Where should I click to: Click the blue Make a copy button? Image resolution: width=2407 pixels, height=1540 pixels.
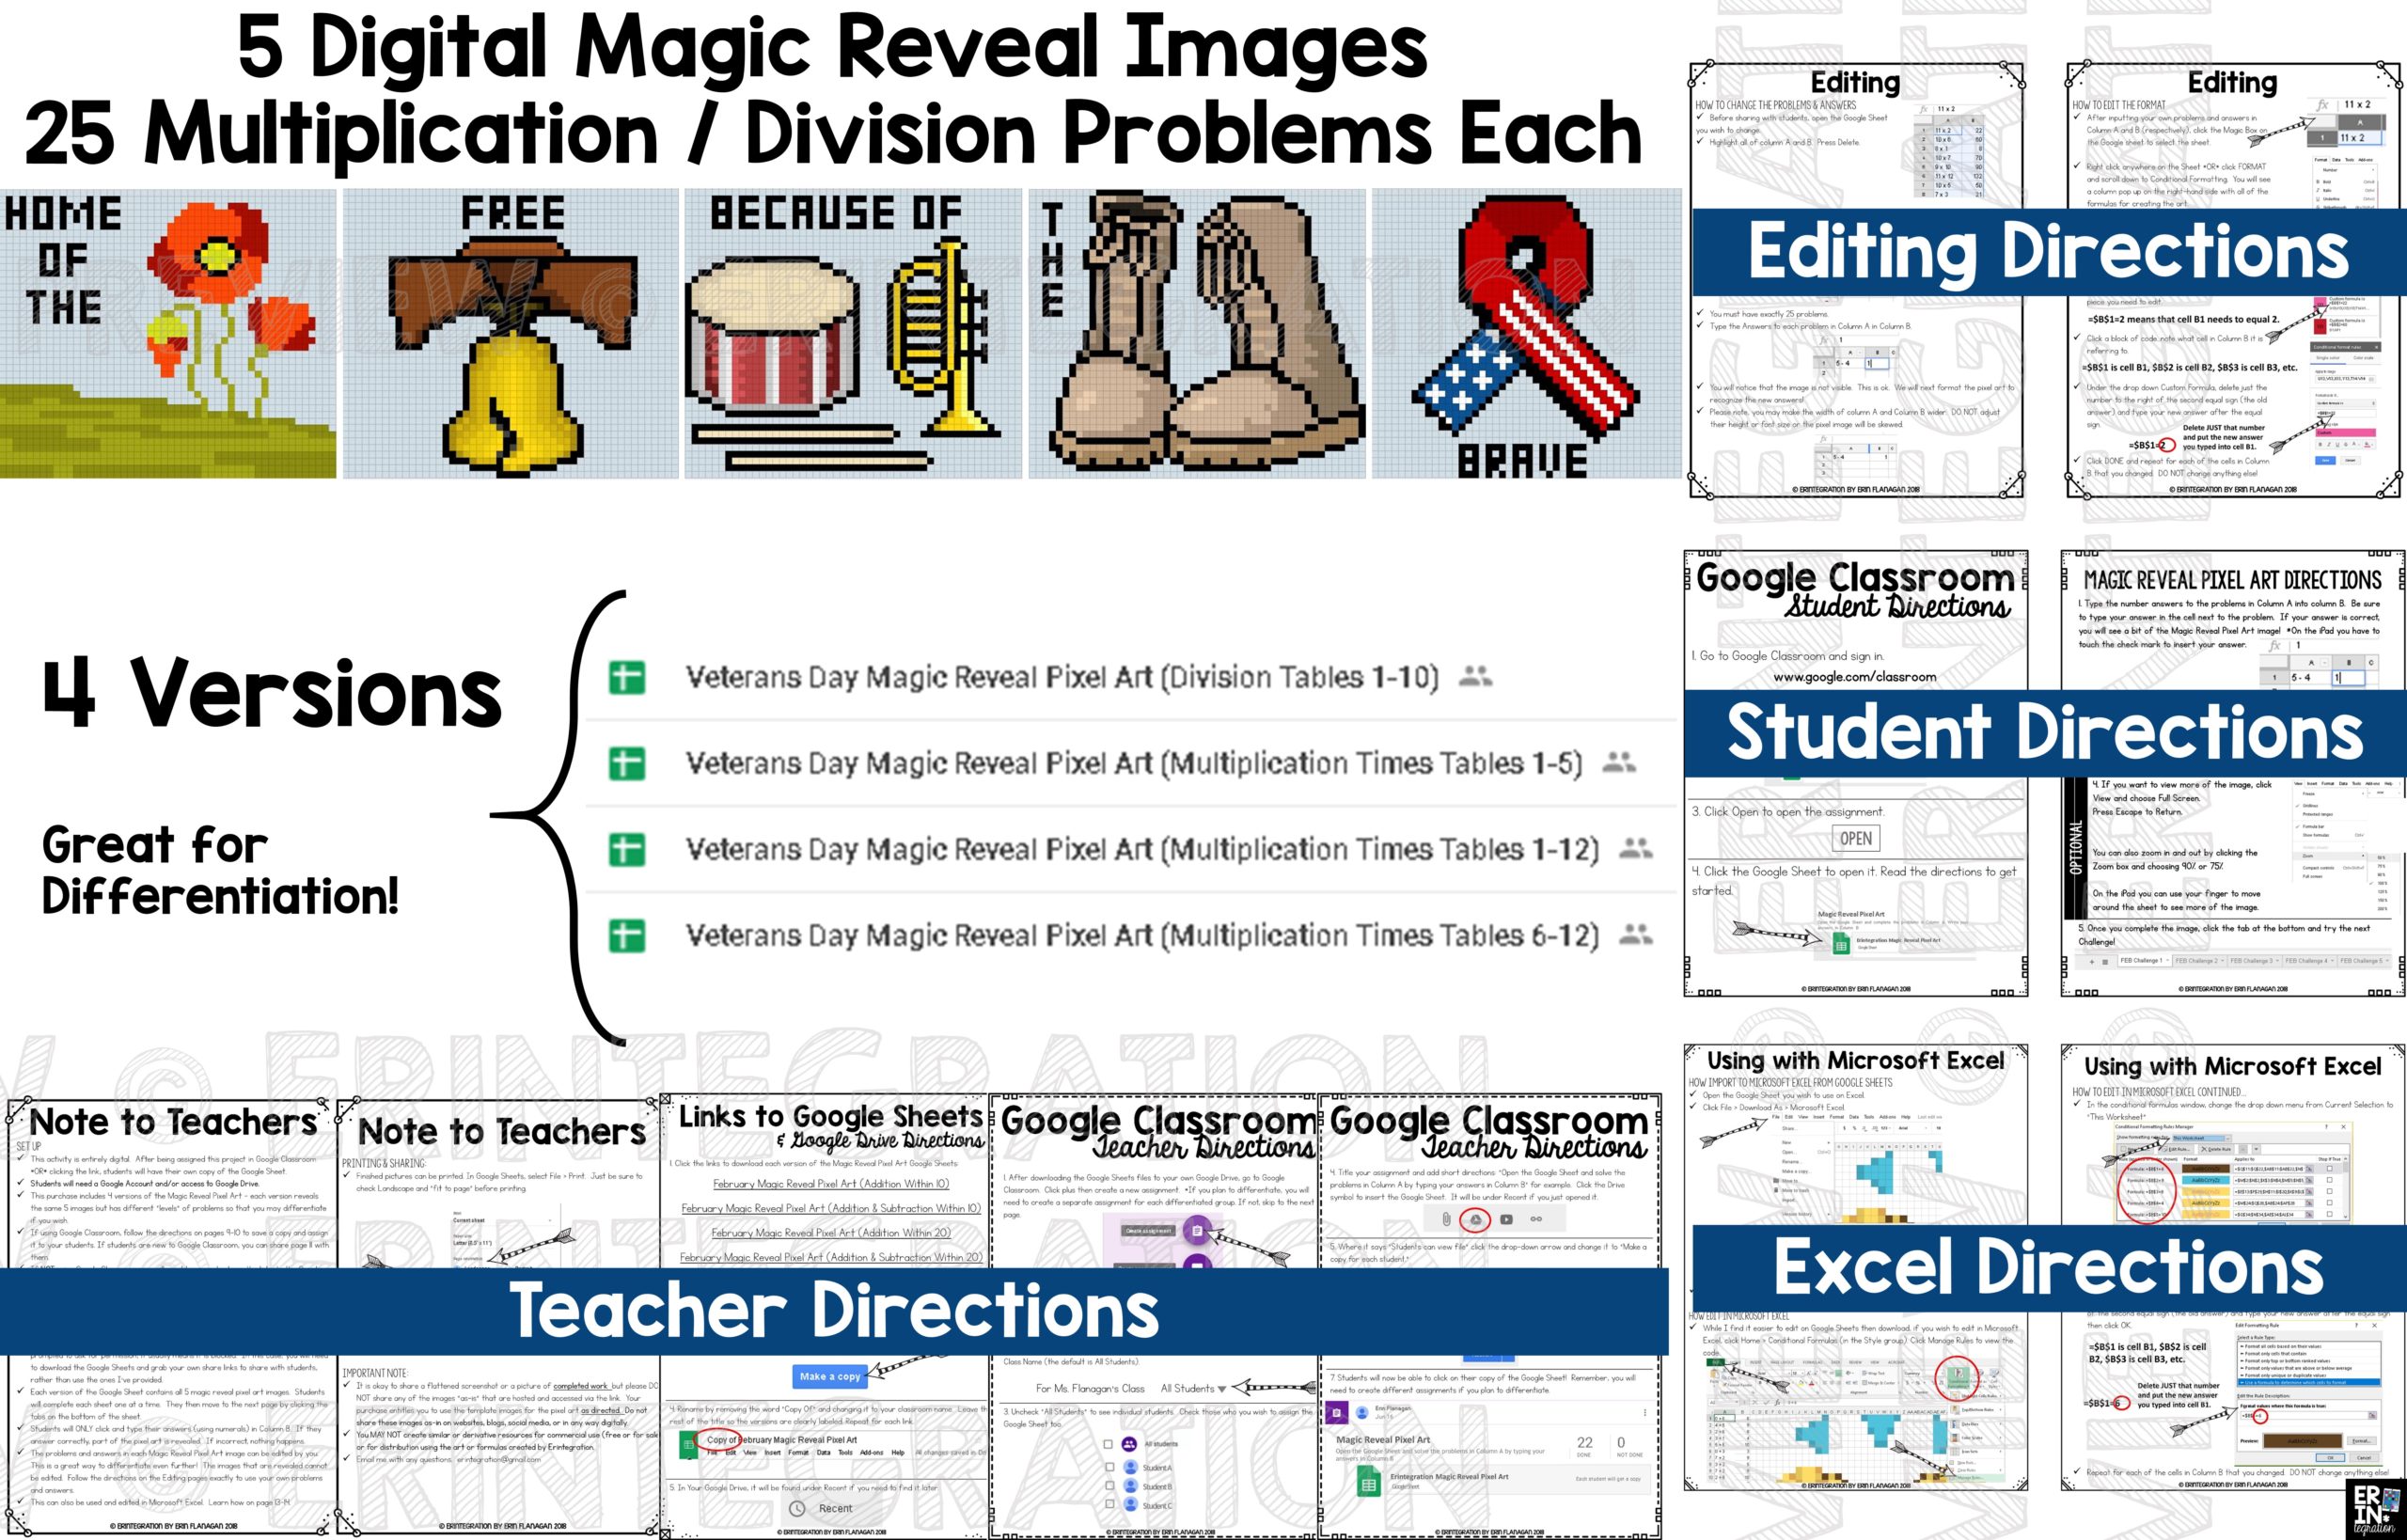click(830, 1376)
